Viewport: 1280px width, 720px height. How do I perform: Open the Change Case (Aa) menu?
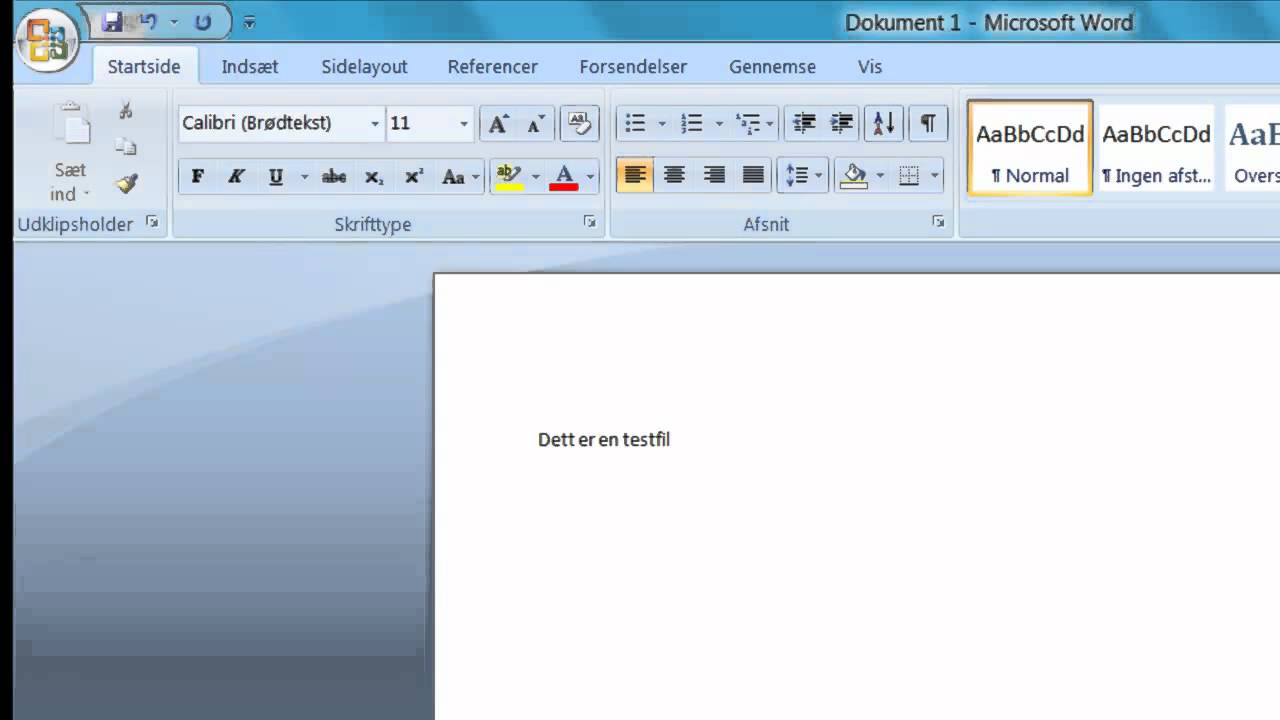tap(460, 177)
